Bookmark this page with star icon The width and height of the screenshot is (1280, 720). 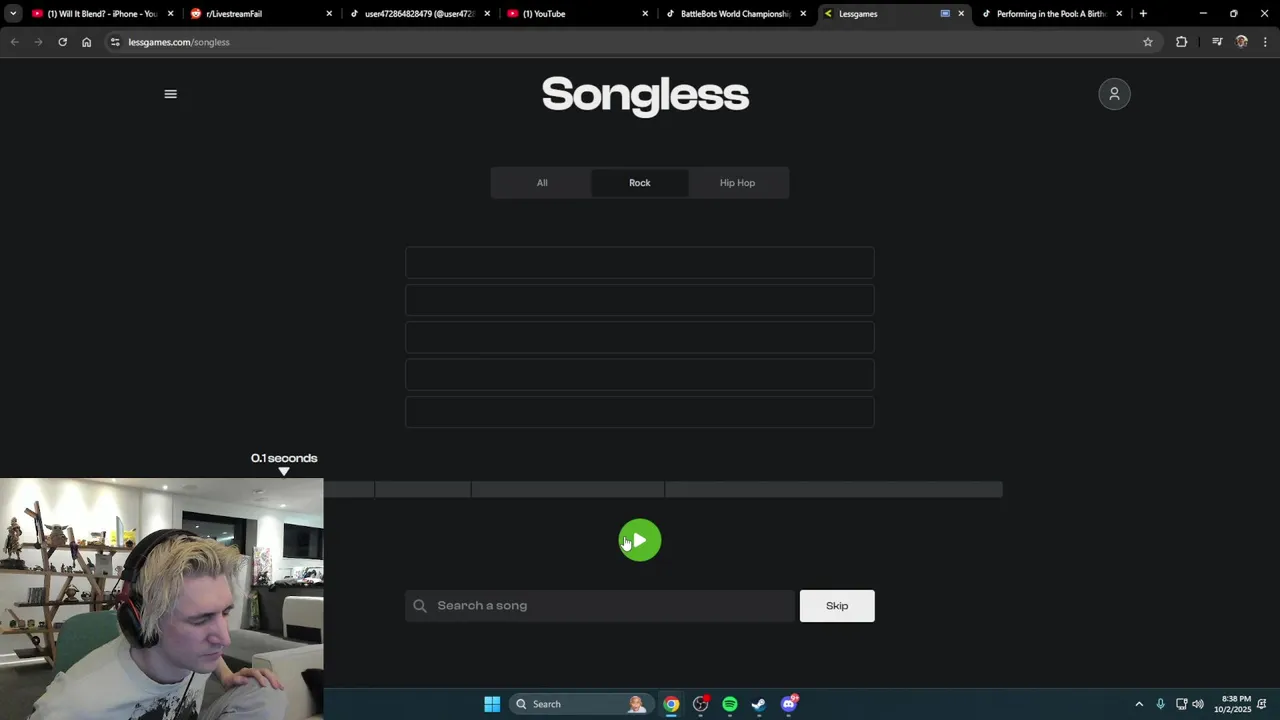[x=1148, y=42]
